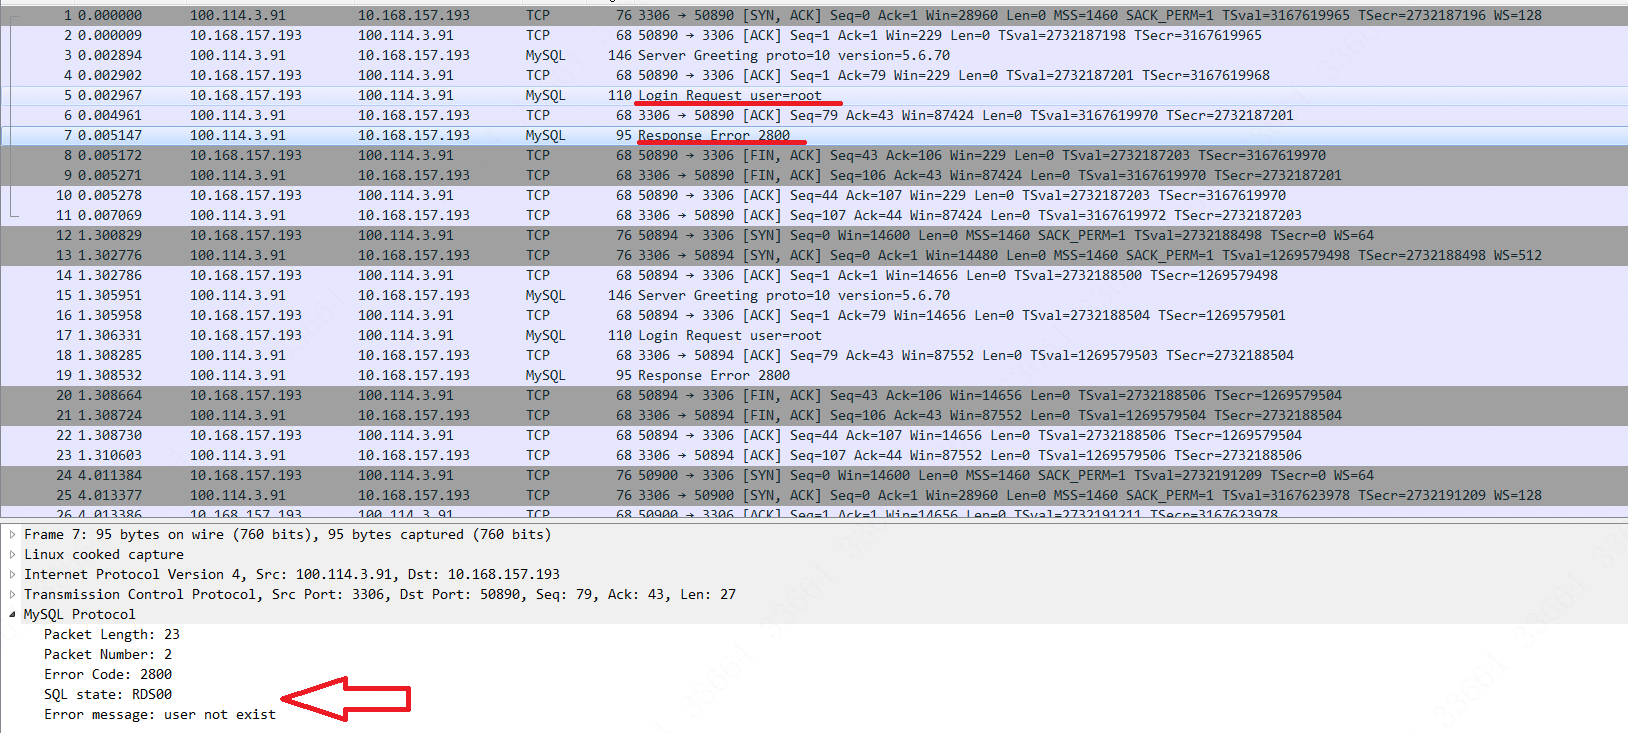The width and height of the screenshot is (1628, 733).
Task: Select packet 11 at time 0.007069
Action: (x=814, y=215)
